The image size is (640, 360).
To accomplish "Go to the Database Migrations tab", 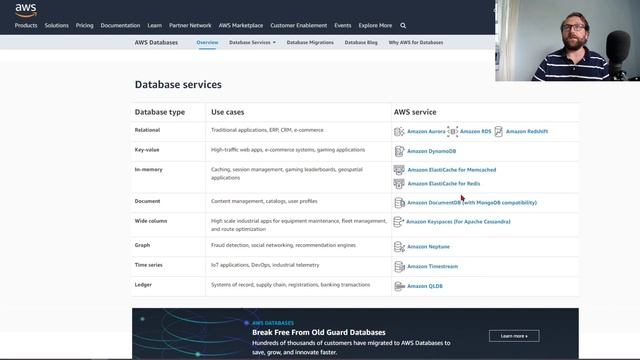I will pyautogui.click(x=310, y=42).
